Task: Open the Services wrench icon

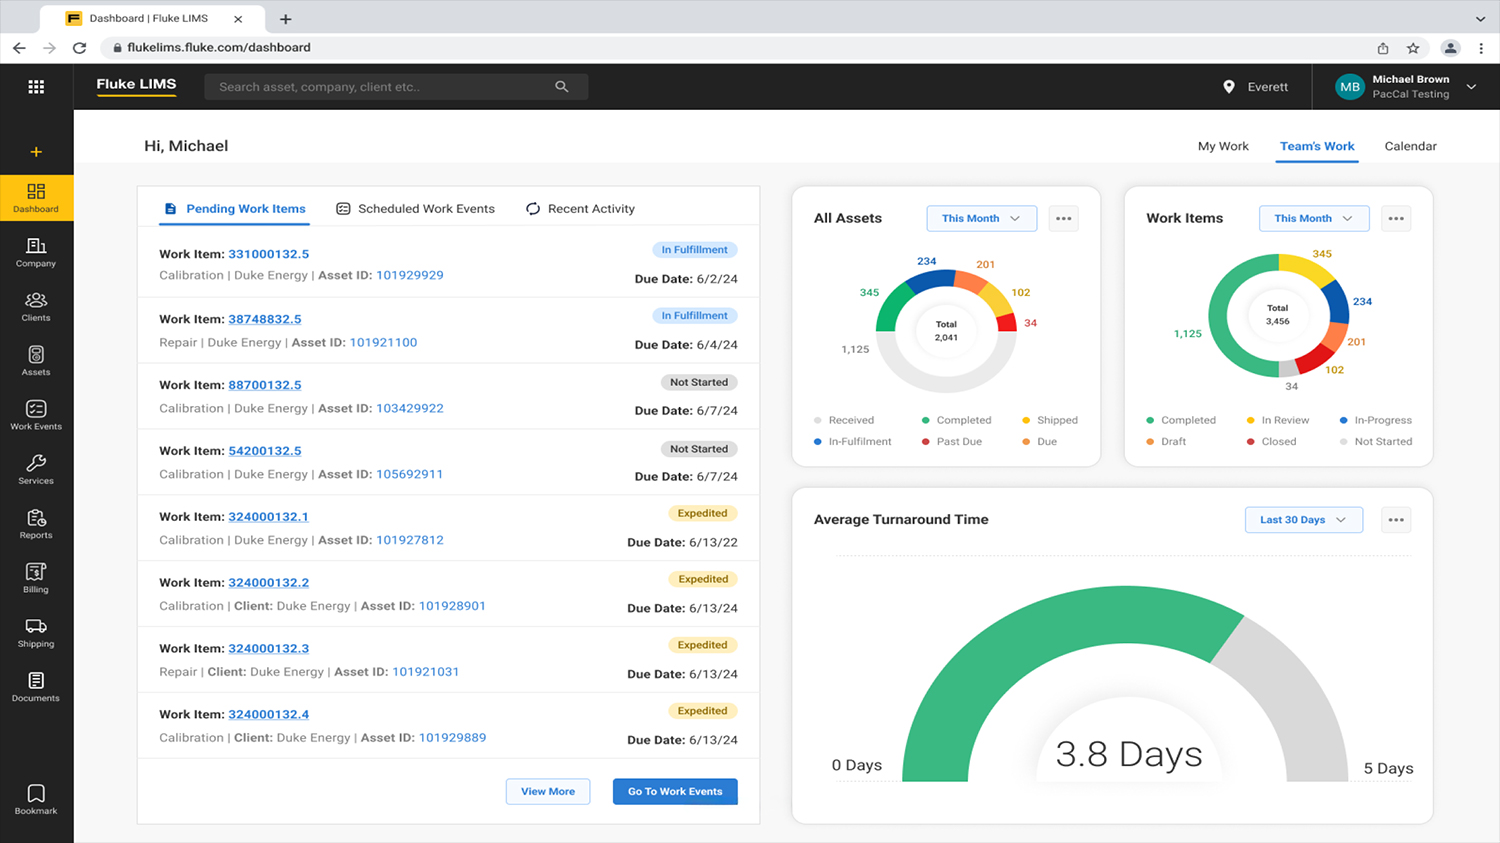Action: (x=36, y=468)
